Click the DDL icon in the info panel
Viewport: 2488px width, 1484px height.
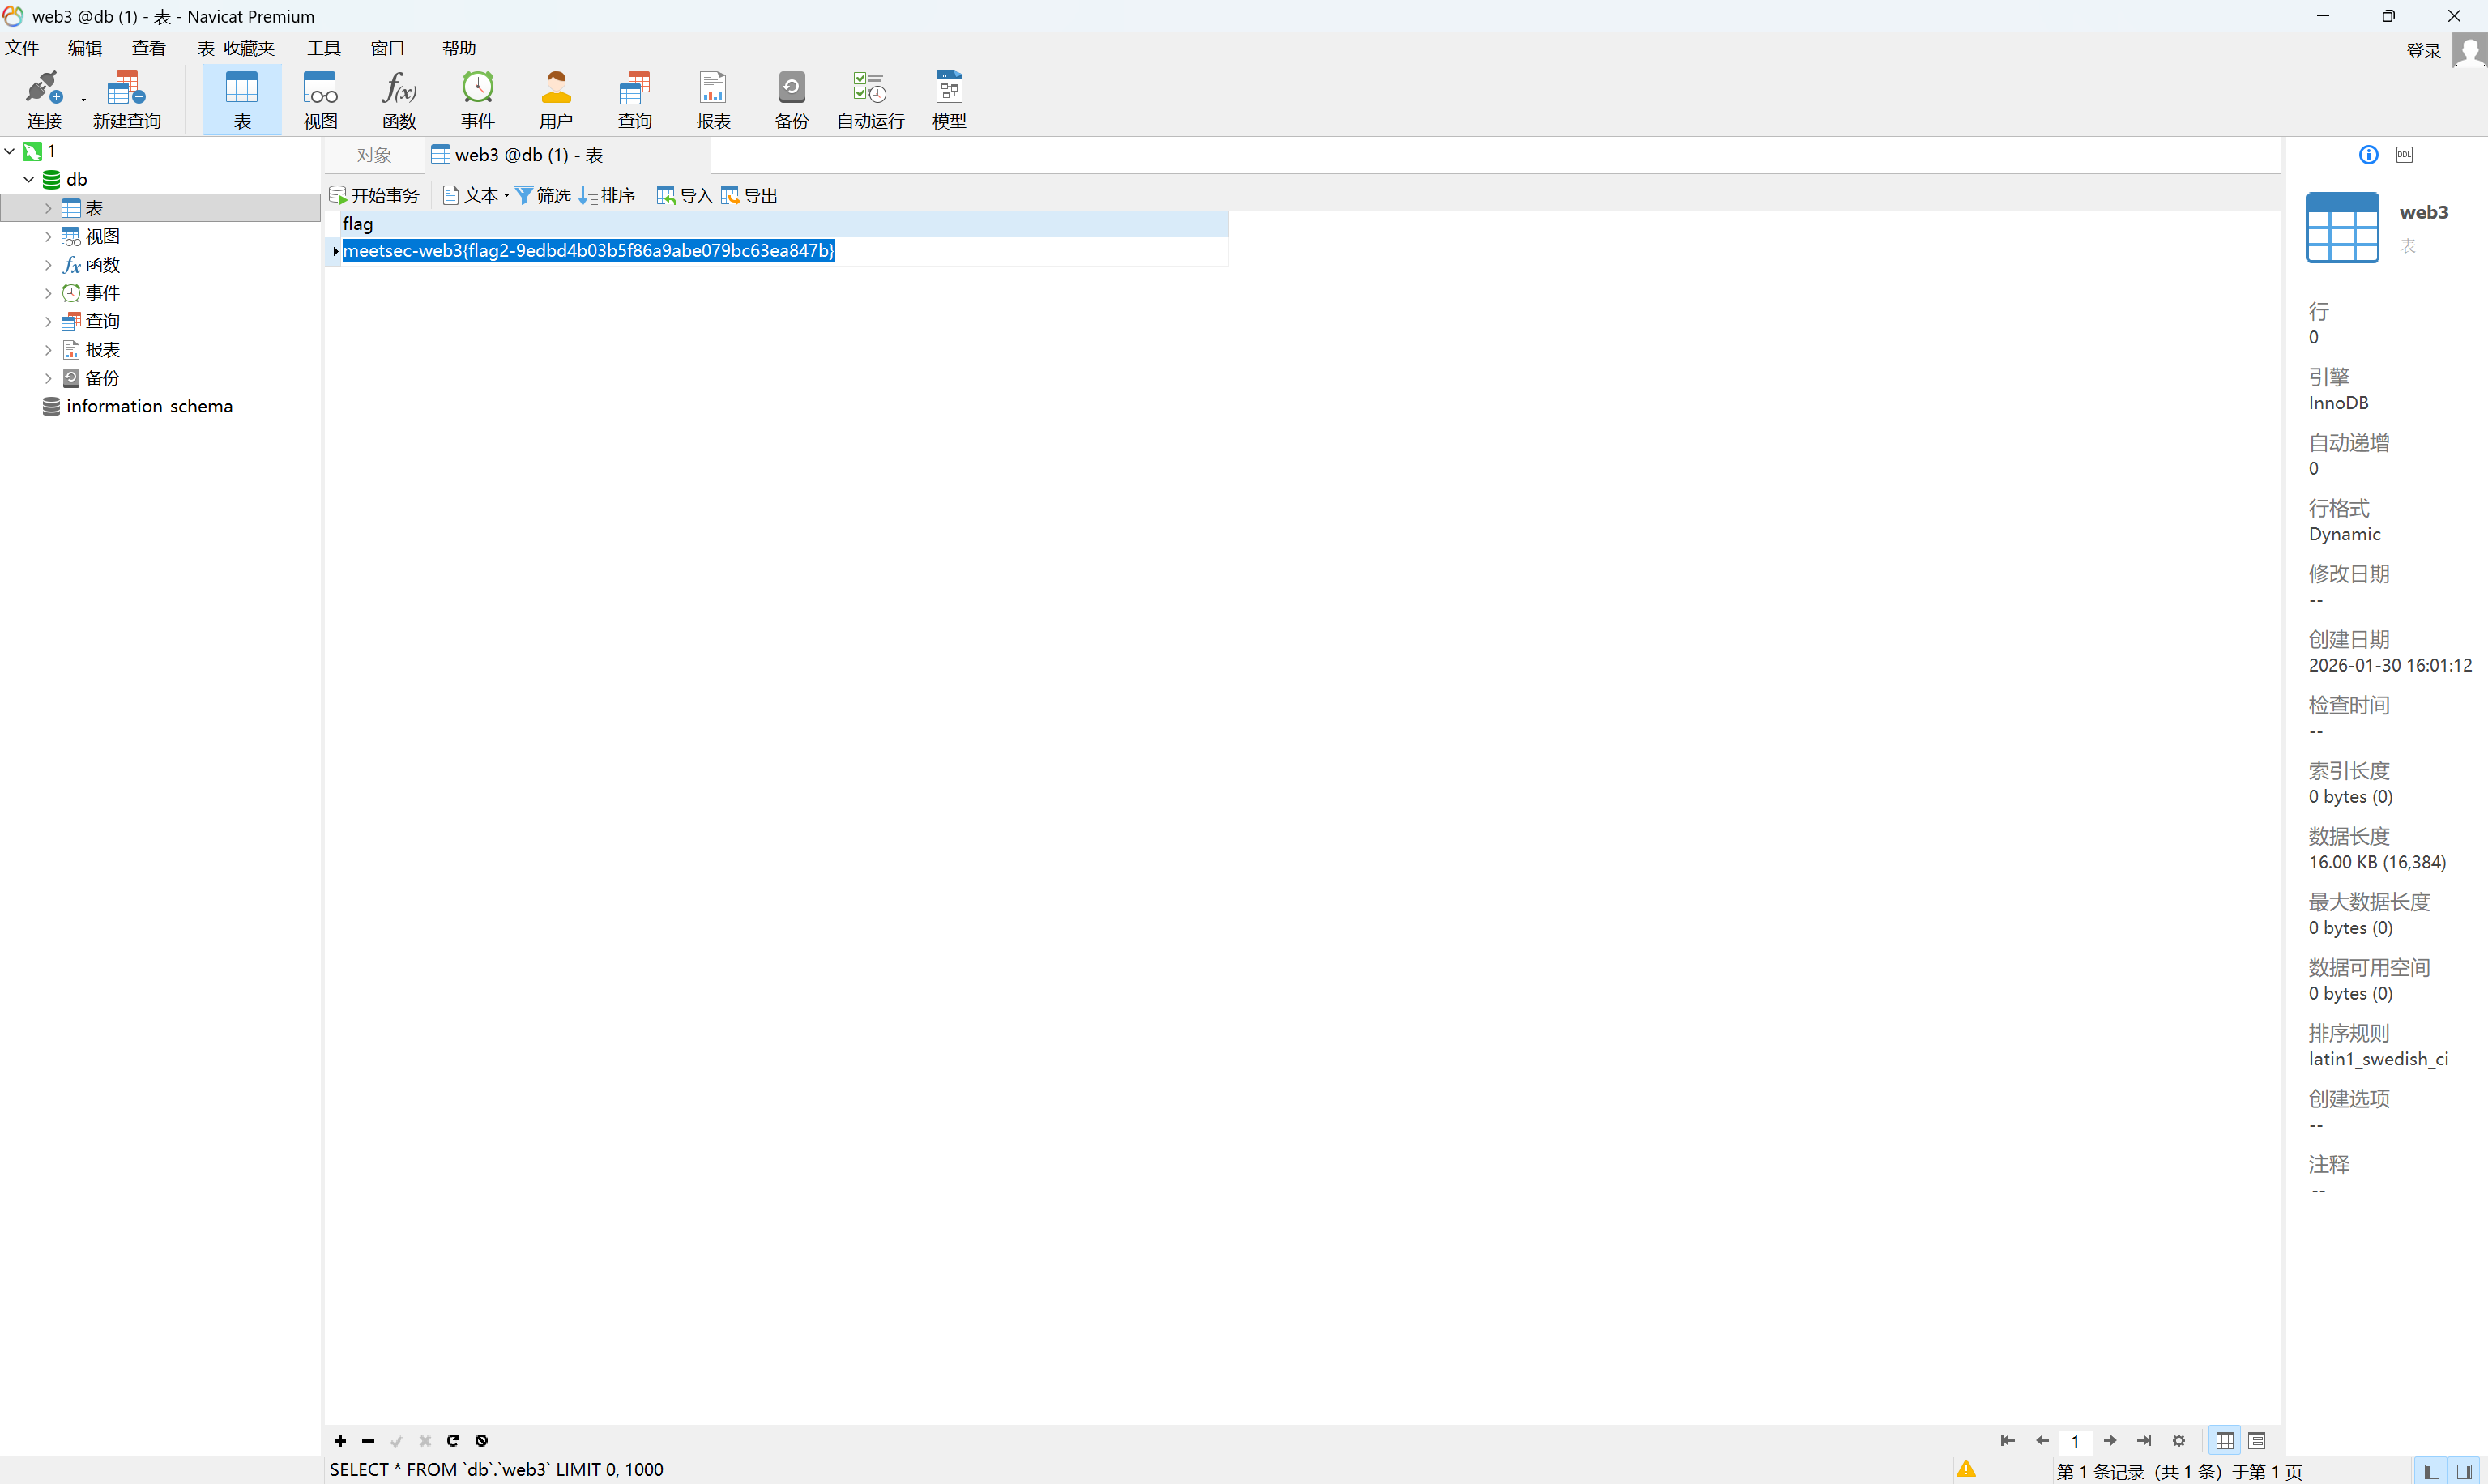[2404, 154]
